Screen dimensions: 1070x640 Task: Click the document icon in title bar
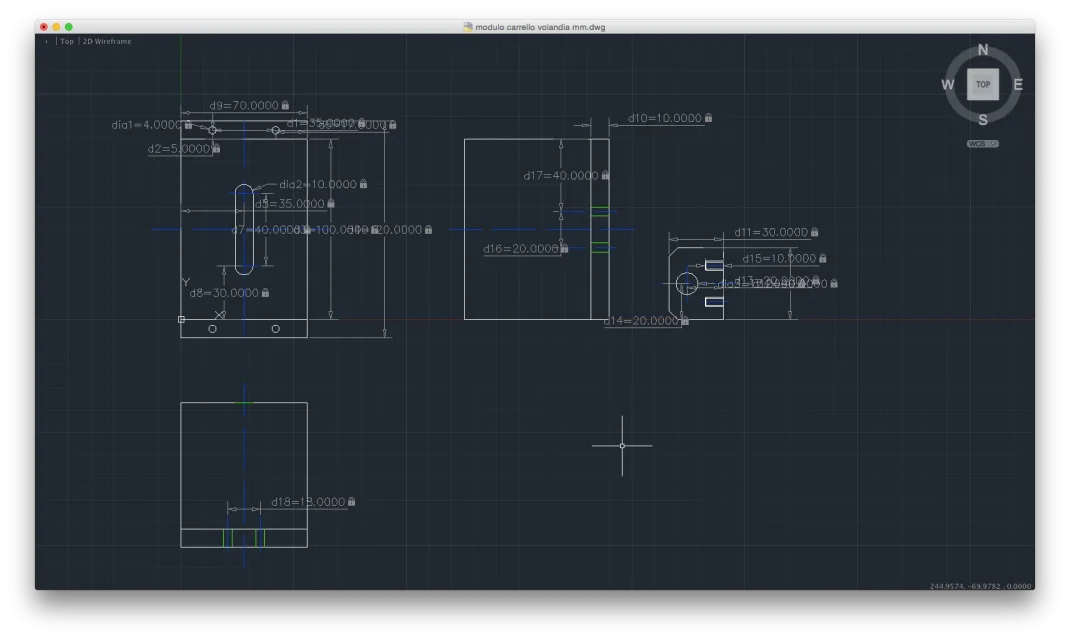[468, 27]
